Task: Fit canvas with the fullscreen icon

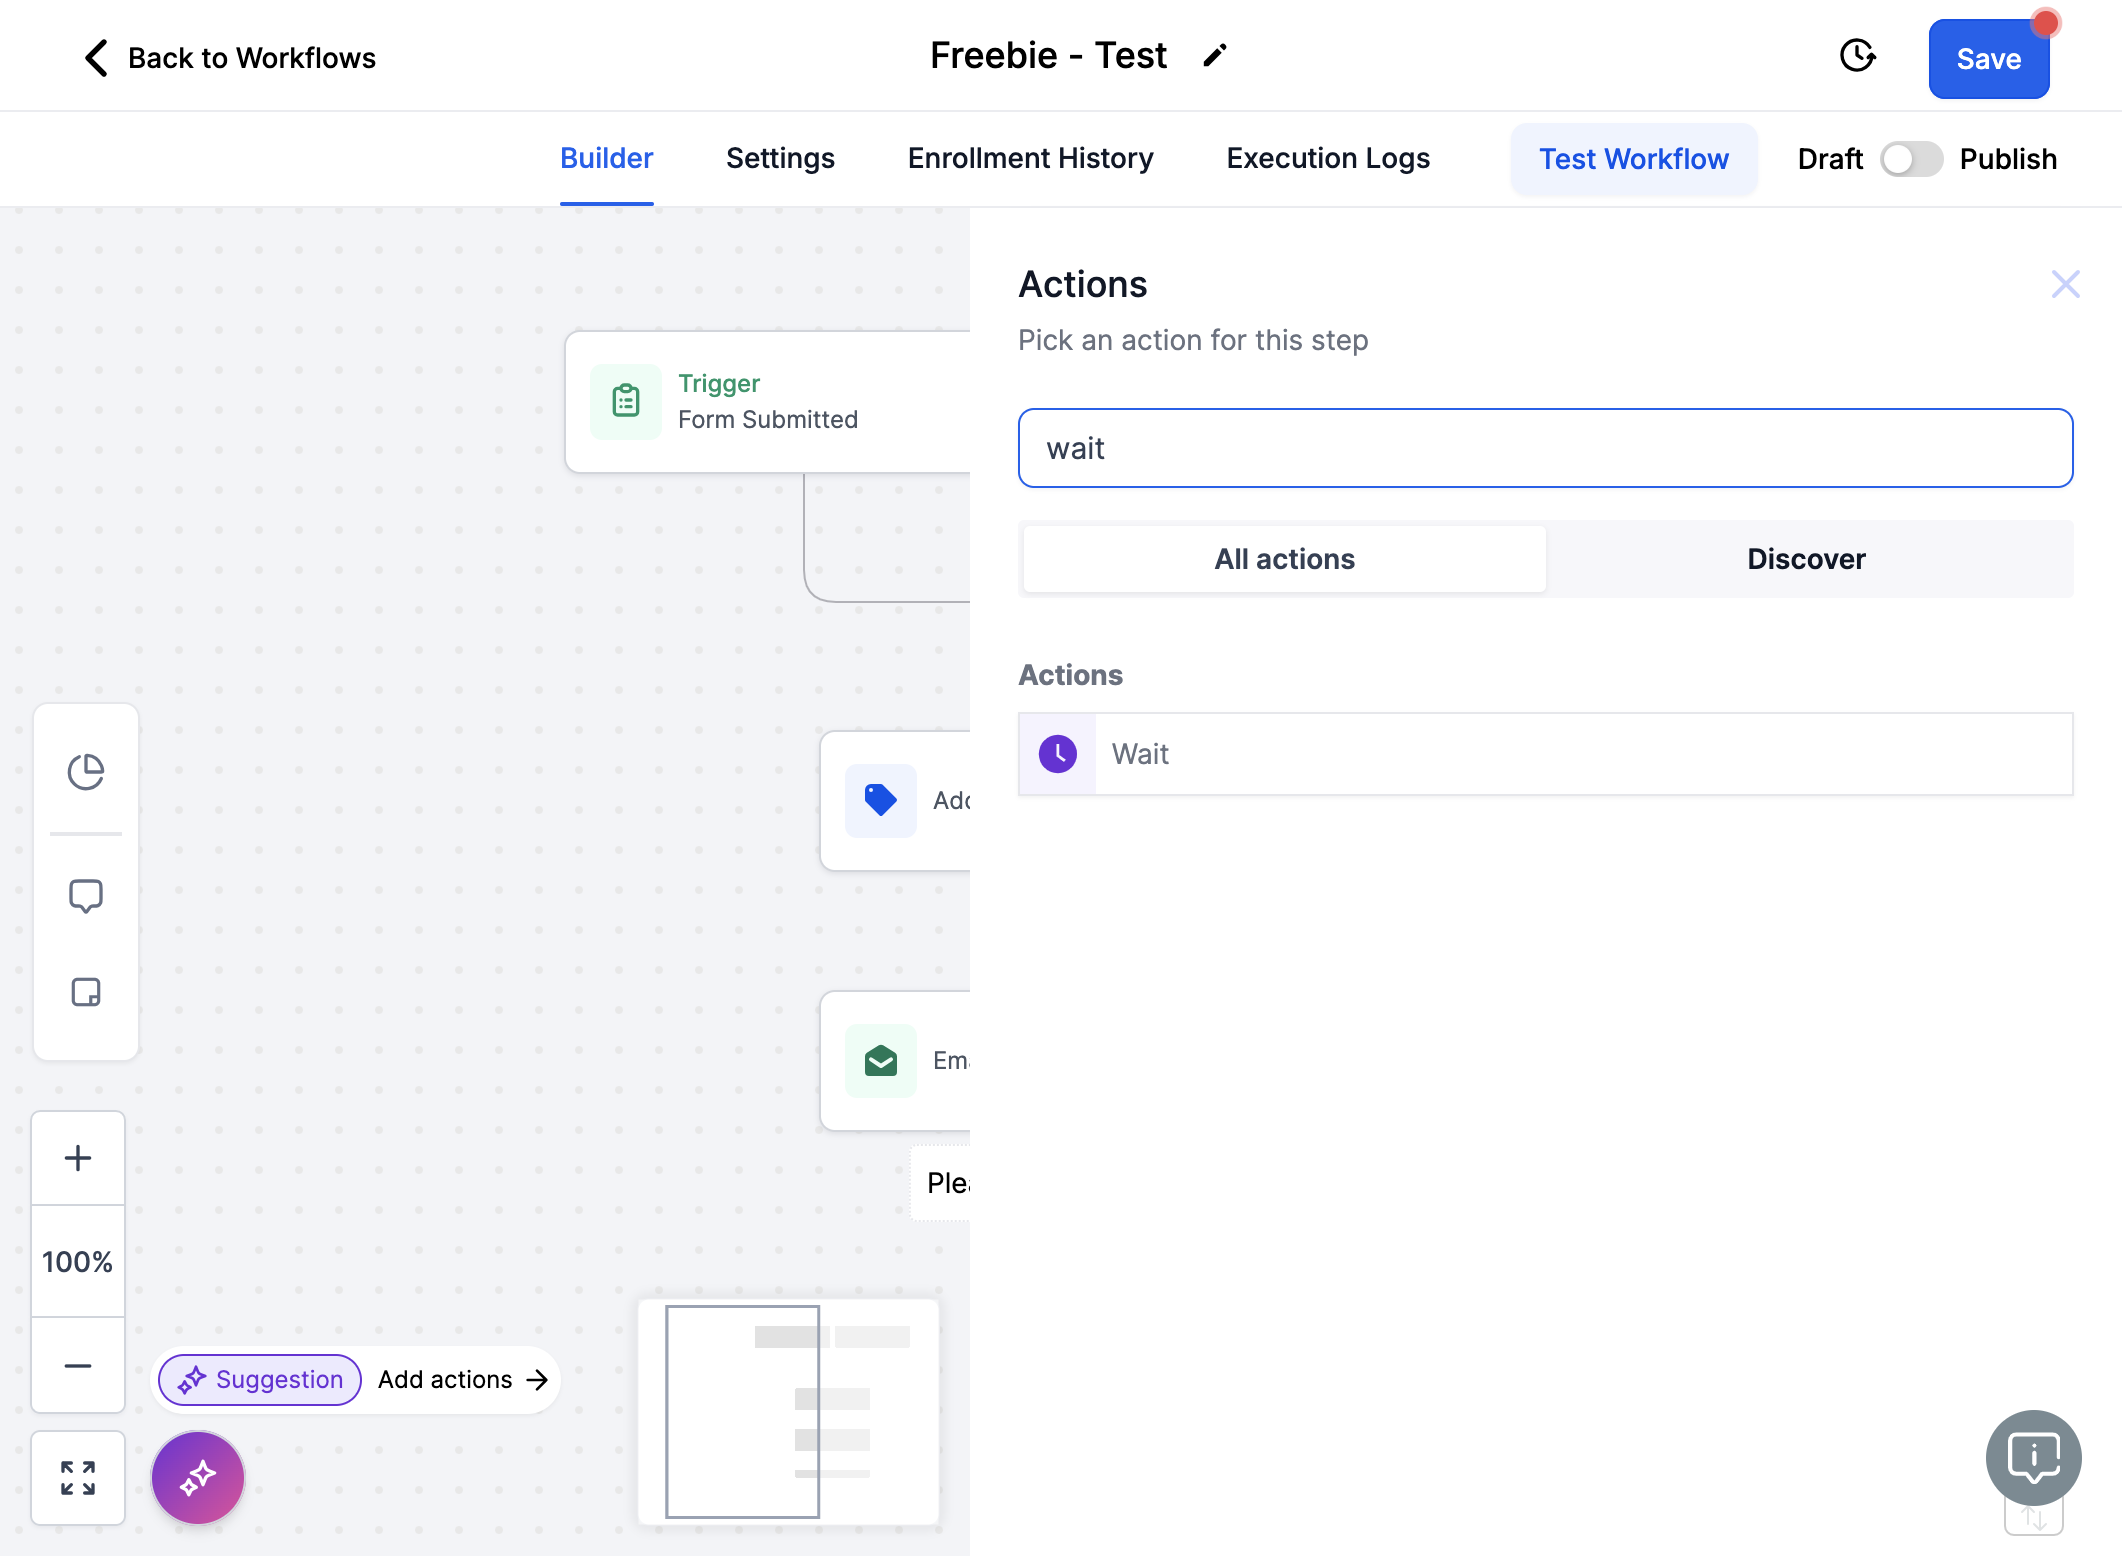Action: click(x=78, y=1478)
